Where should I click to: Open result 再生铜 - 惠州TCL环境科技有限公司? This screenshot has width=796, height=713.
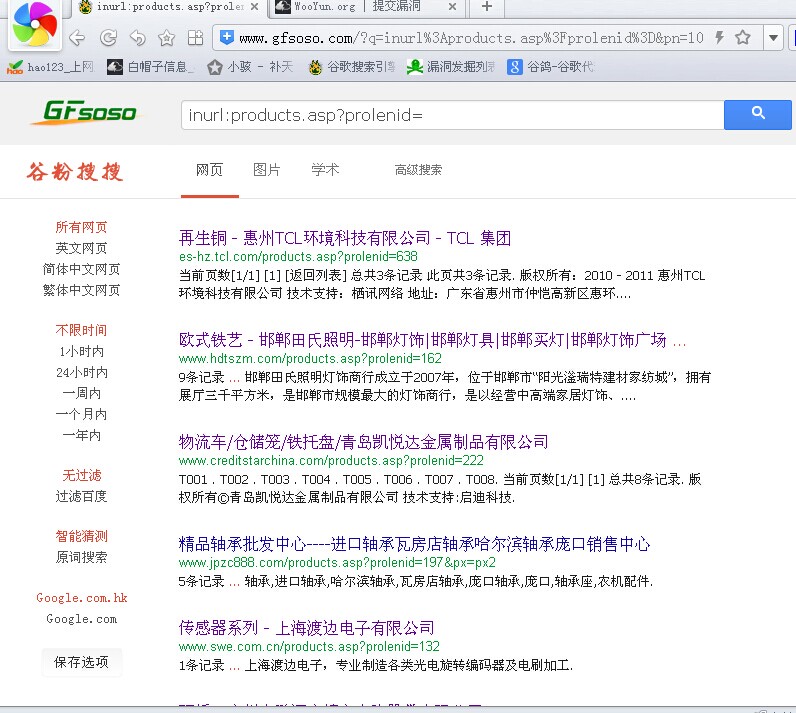tap(345, 238)
